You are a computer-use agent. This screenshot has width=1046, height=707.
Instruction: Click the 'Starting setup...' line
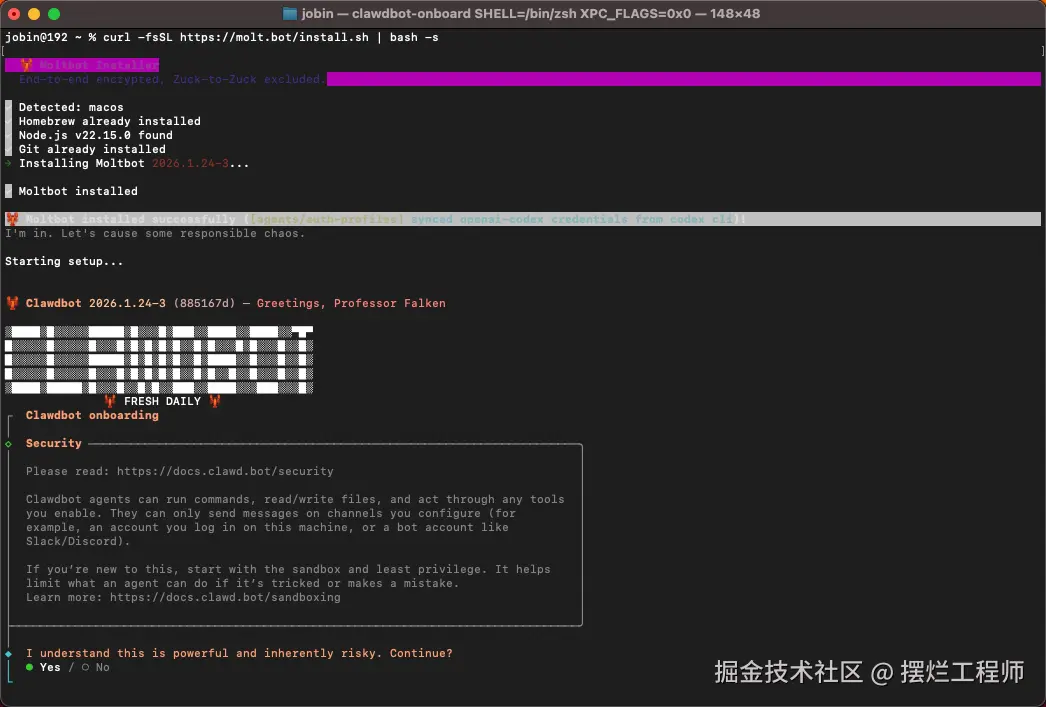tap(64, 261)
